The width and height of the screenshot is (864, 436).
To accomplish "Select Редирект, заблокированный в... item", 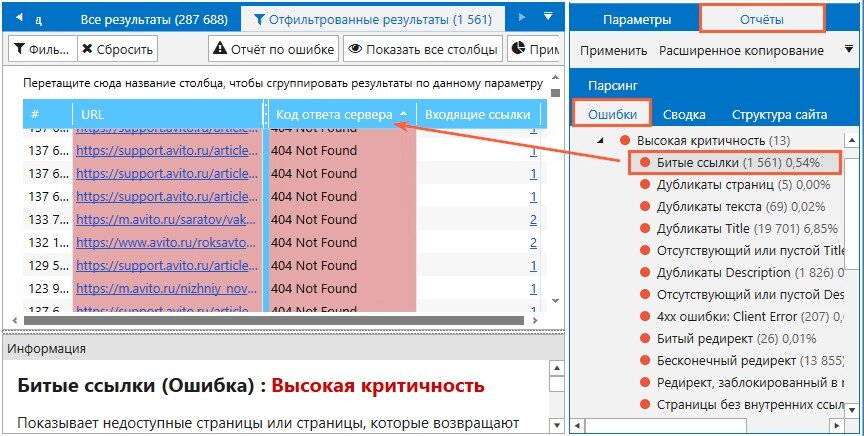I will pos(750,383).
